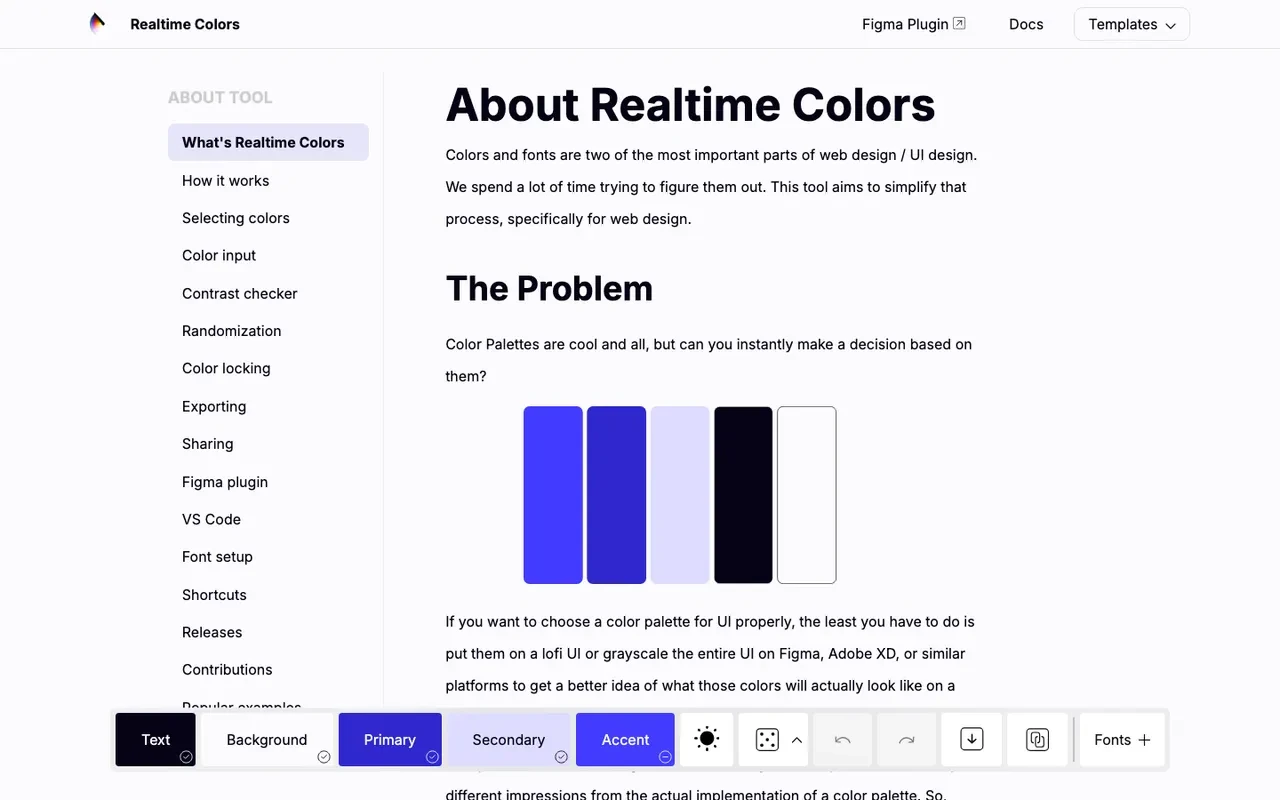Image resolution: width=1280 pixels, height=800 pixels.
Task: Pick the Accent color swatch
Action: [x=626, y=740]
